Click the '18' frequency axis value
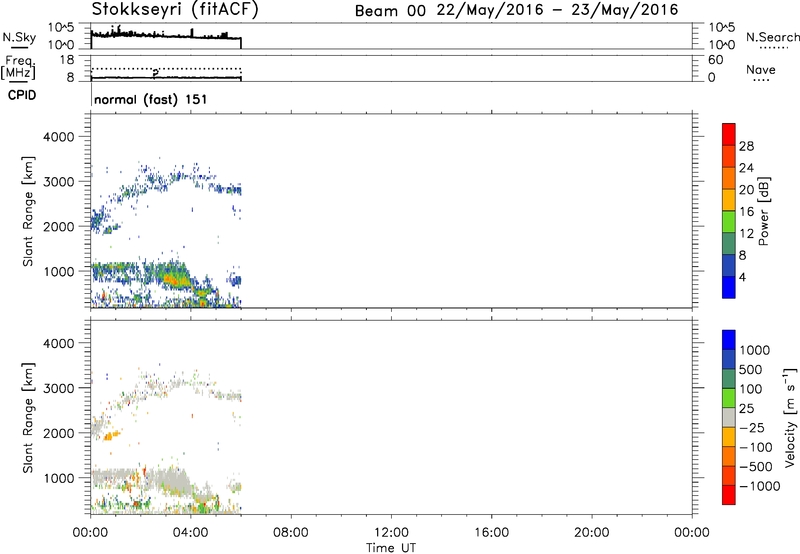 click(67, 60)
